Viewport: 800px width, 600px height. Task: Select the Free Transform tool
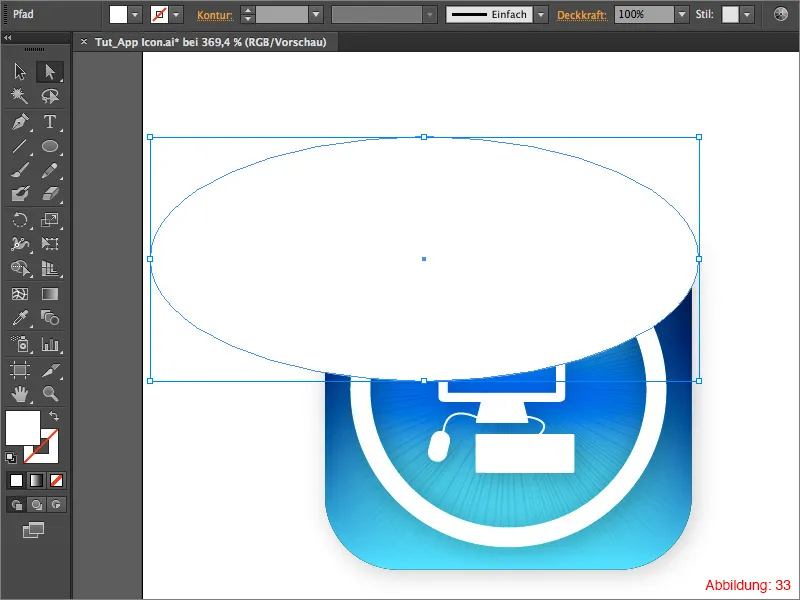coord(49,244)
